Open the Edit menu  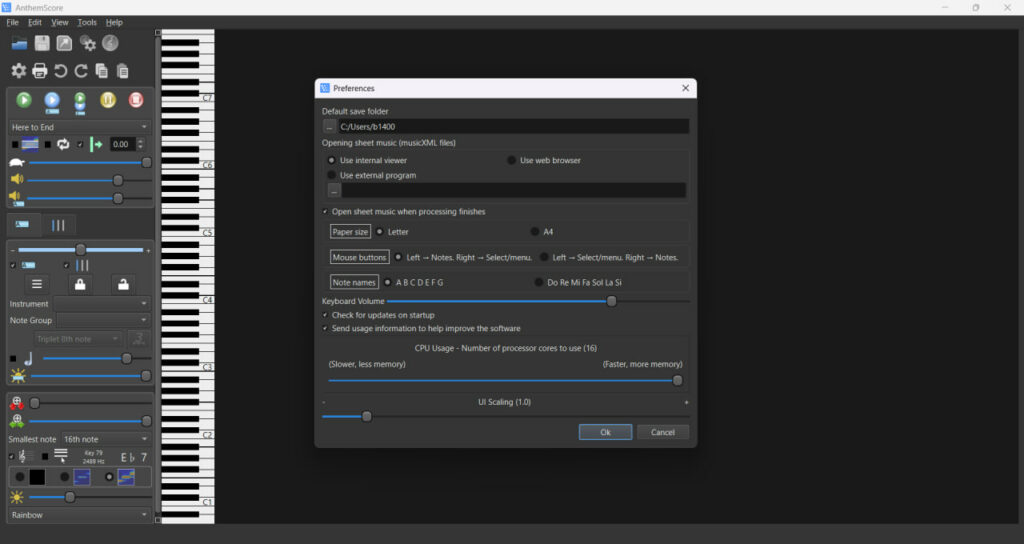point(35,22)
